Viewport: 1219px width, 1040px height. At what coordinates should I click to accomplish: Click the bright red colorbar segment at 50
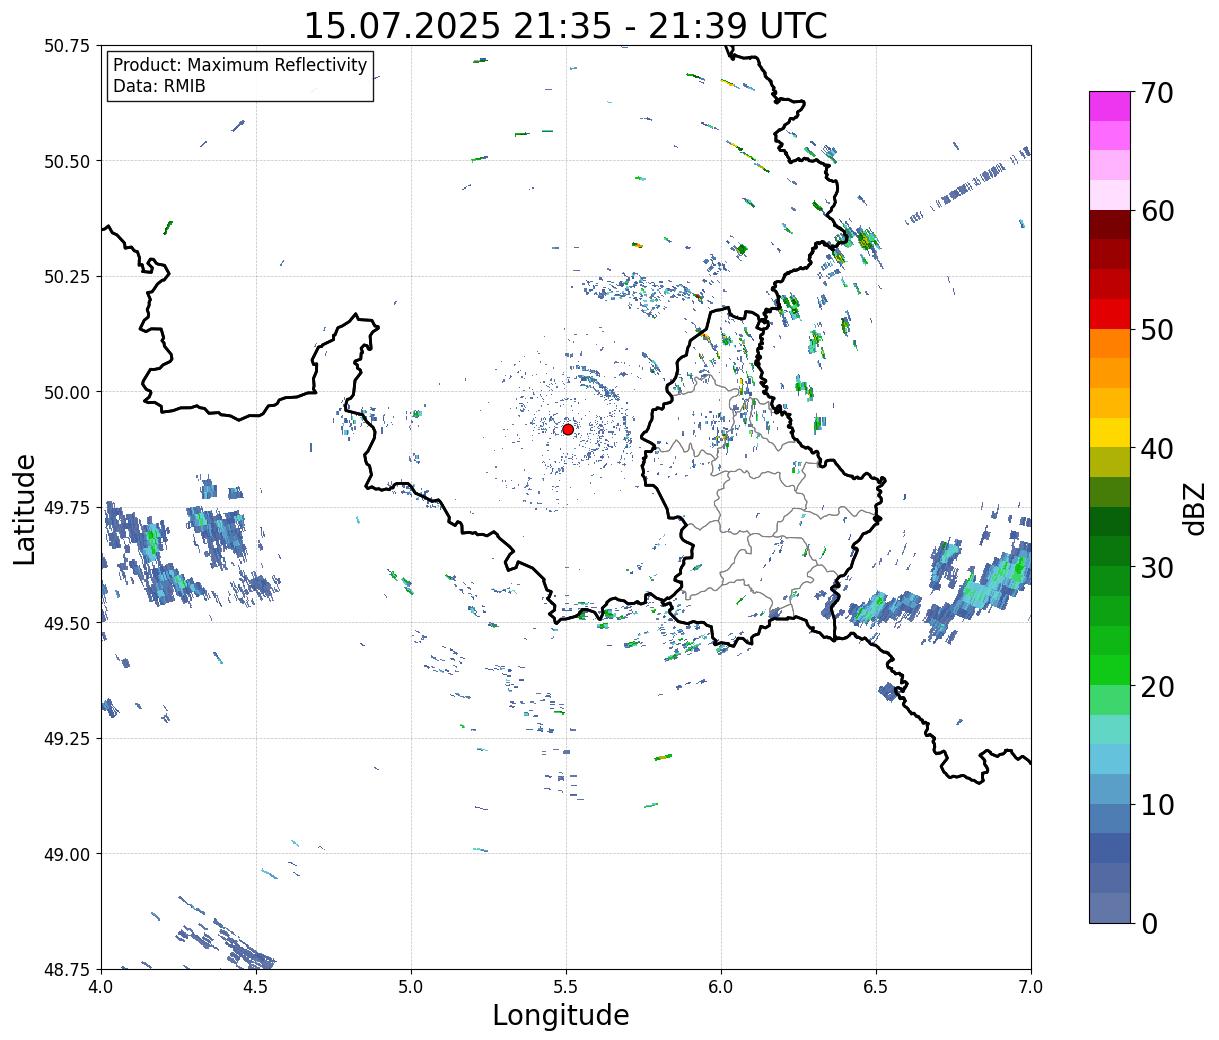tap(1109, 314)
